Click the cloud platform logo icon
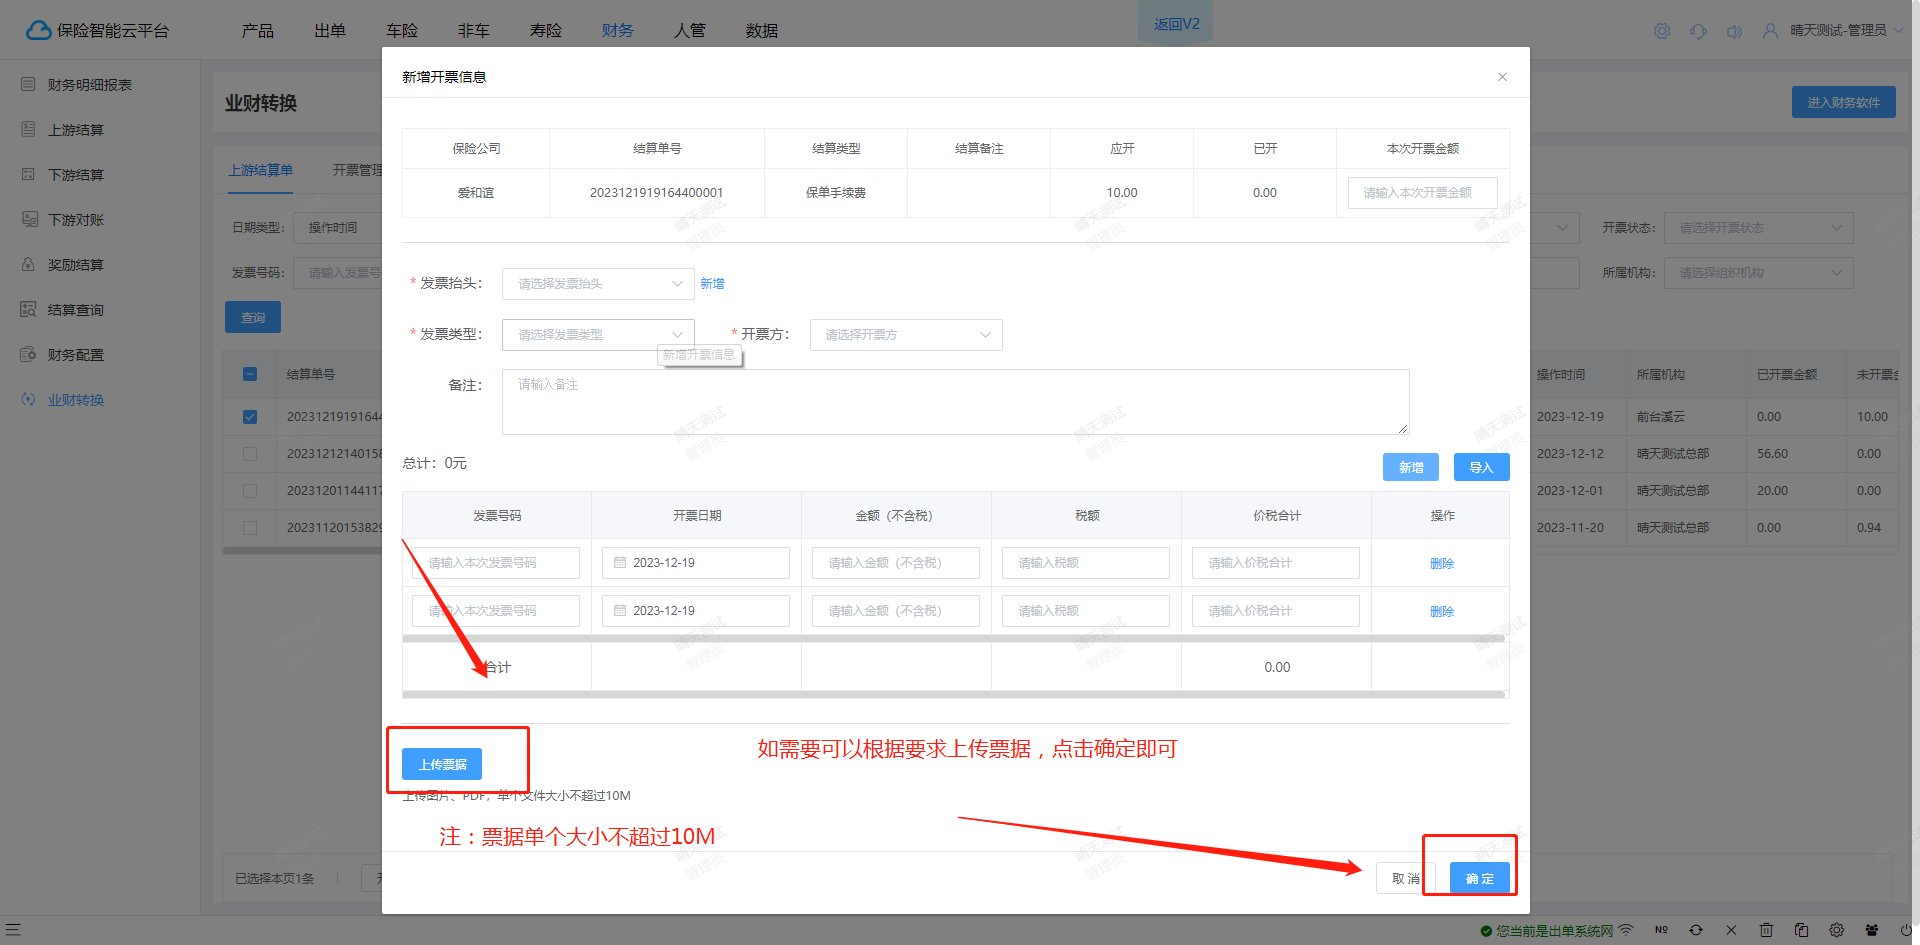Screen dimensions: 1920x945 [38, 30]
